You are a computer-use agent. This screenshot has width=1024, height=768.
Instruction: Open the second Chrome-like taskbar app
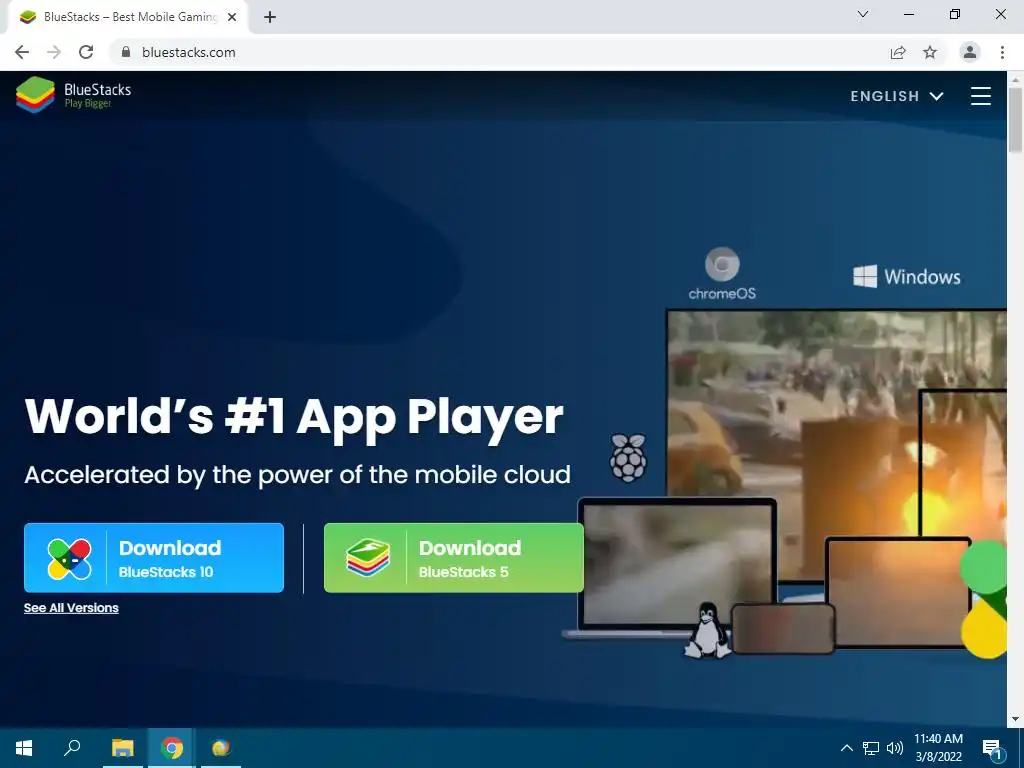pos(221,748)
